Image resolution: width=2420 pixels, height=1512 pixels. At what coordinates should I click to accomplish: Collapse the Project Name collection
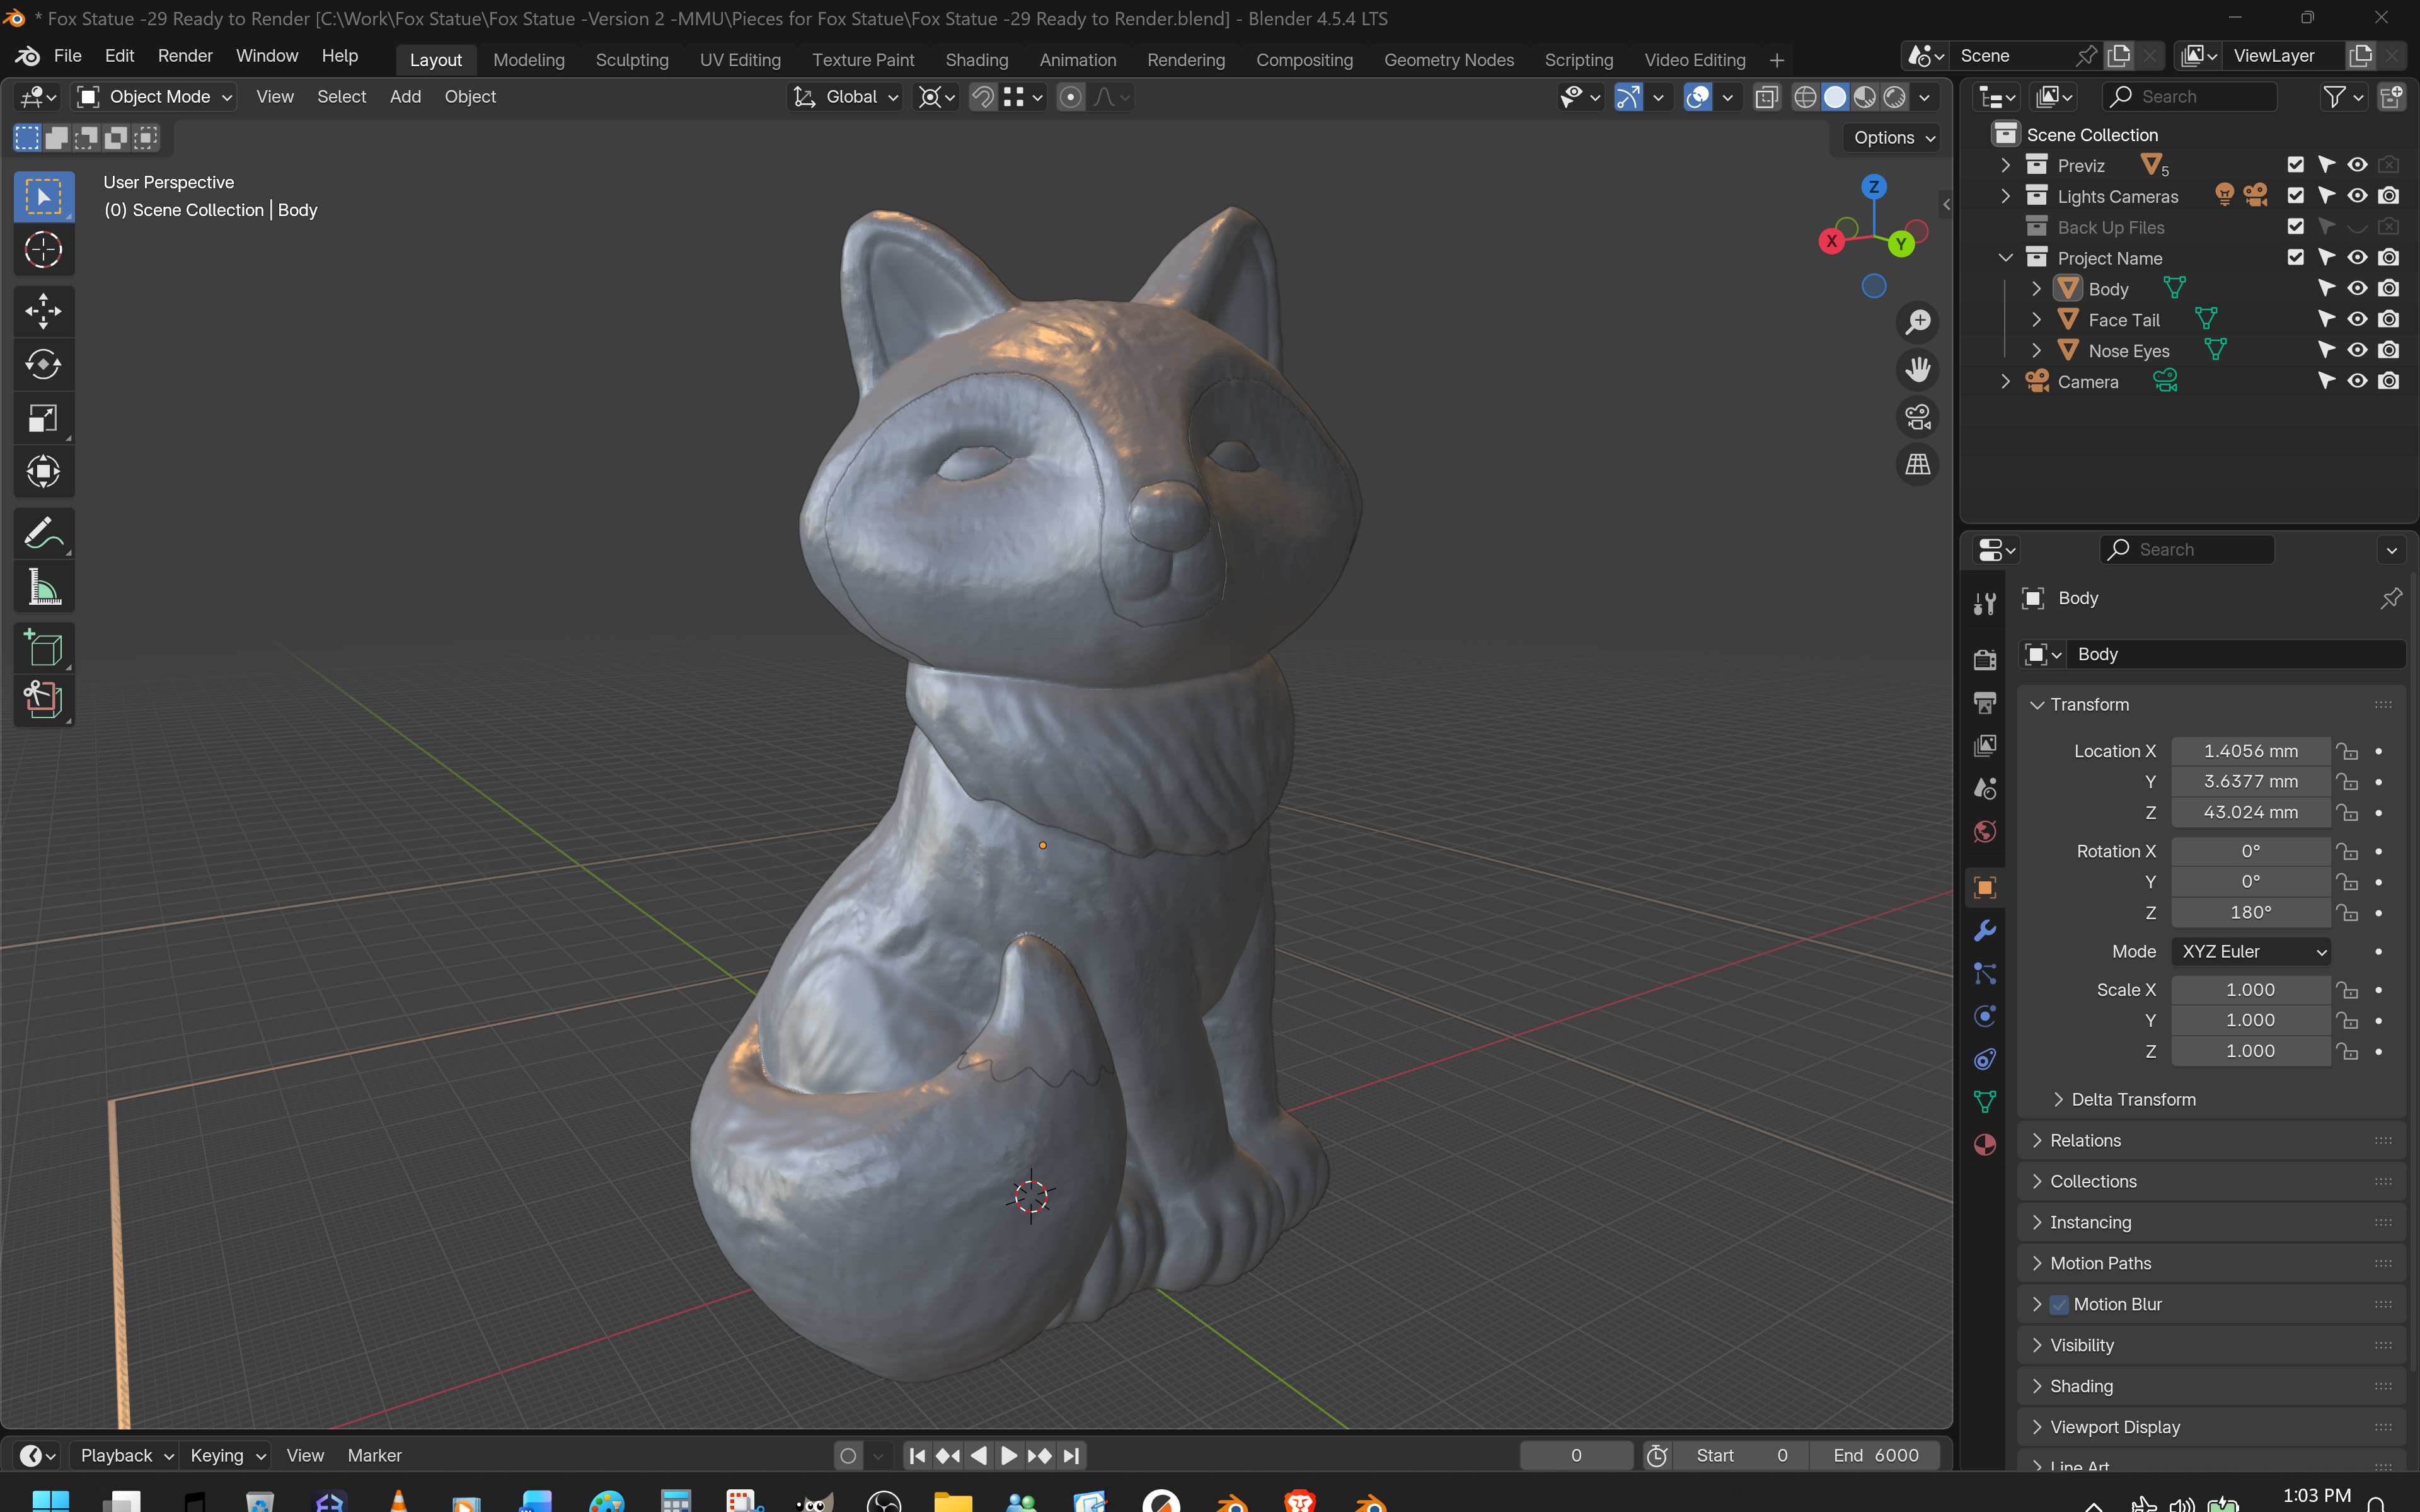[2005, 258]
